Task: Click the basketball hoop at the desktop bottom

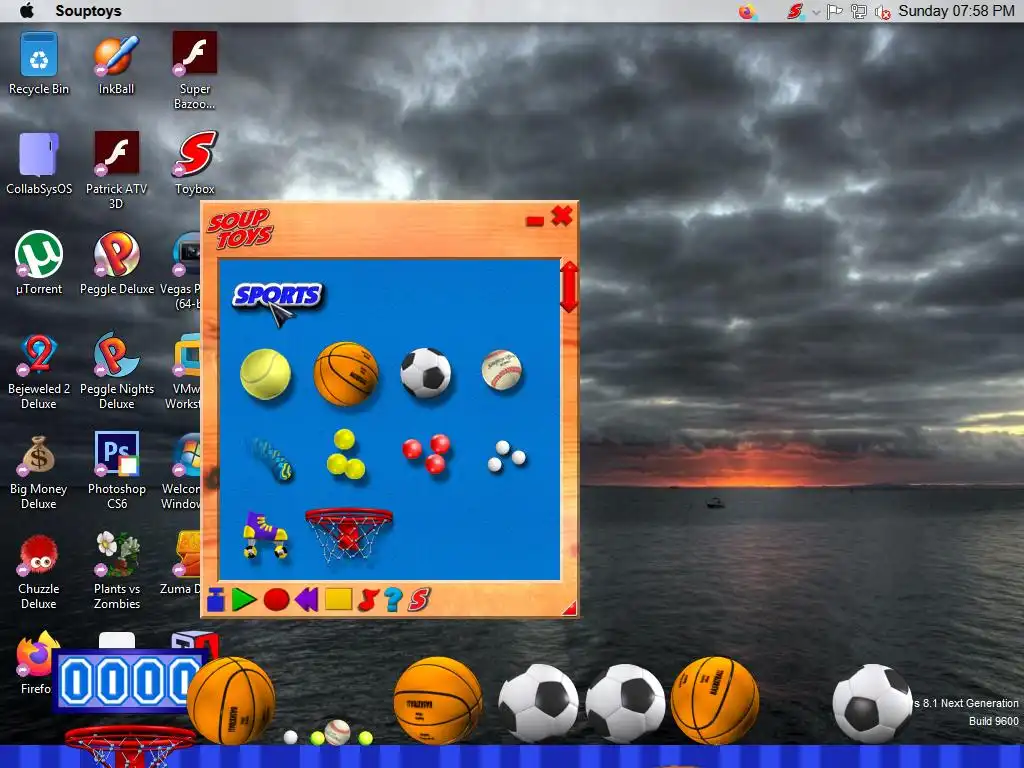Action: tap(130, 745)
